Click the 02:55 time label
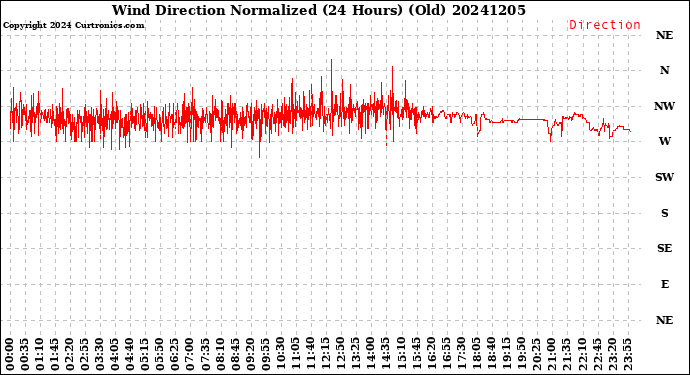The height and width of the screenshot is (375, 690). pos(85,354)
